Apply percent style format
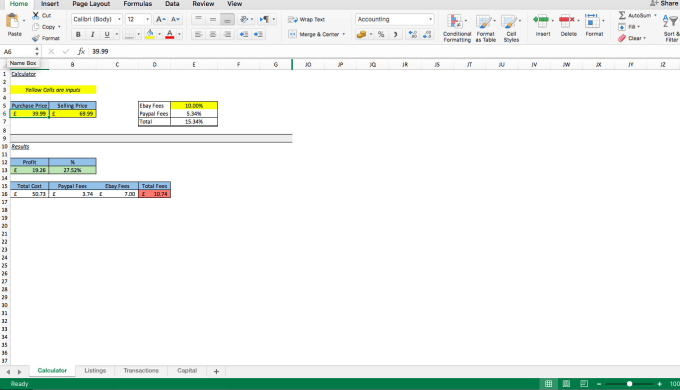This screenshot has width=680, height=390. click(x=381, y=34)
